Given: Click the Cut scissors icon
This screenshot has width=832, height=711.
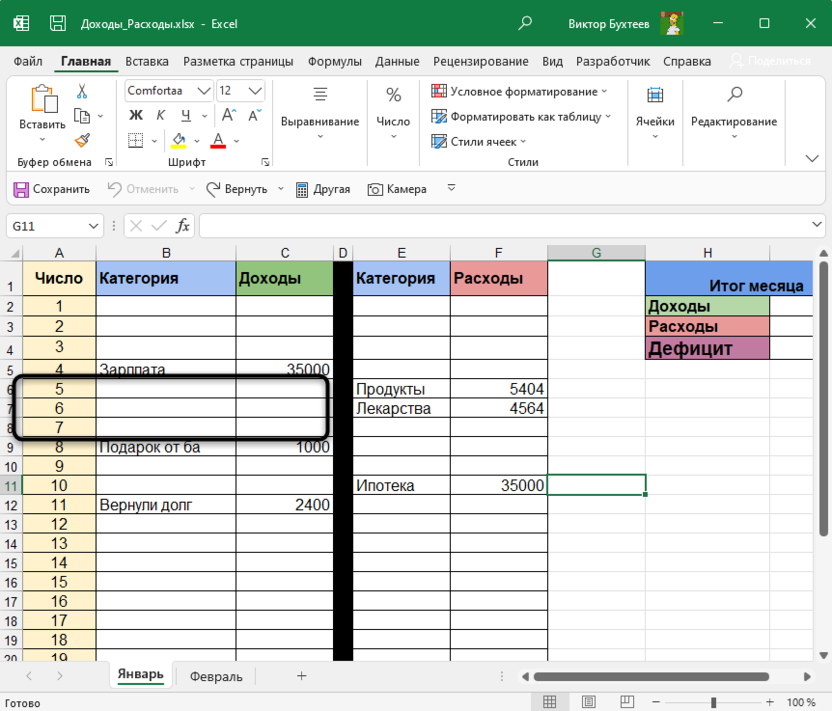Looking at the screenshot, I should pyautogui.click(x=82, y=91).
